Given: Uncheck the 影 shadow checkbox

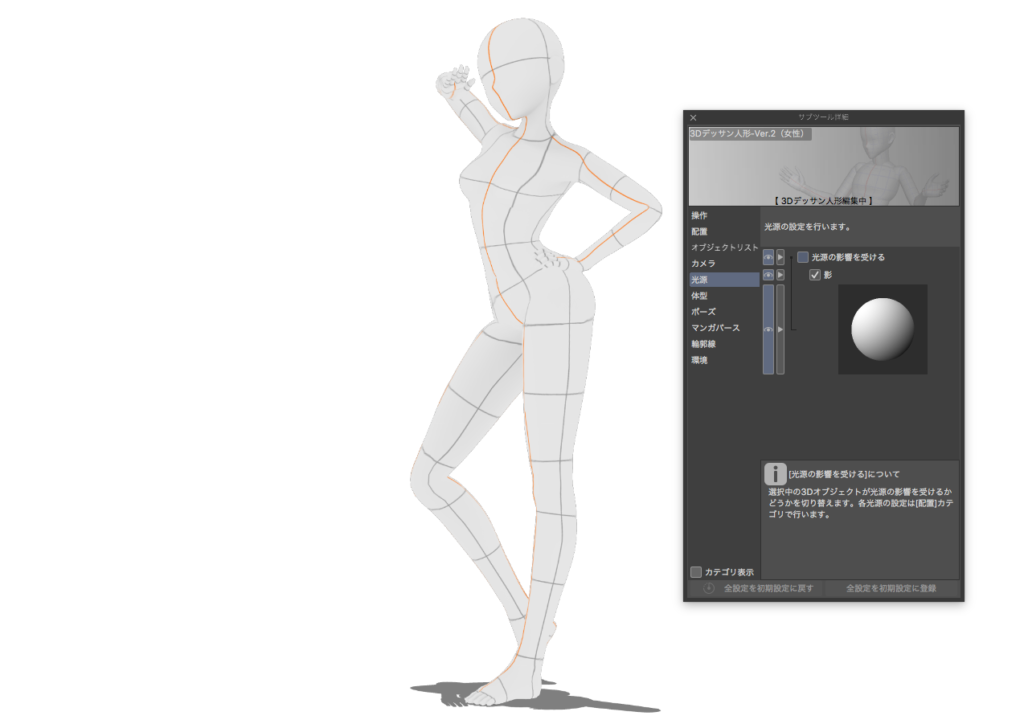Looking at the screenshot, I should coord(815,273).
